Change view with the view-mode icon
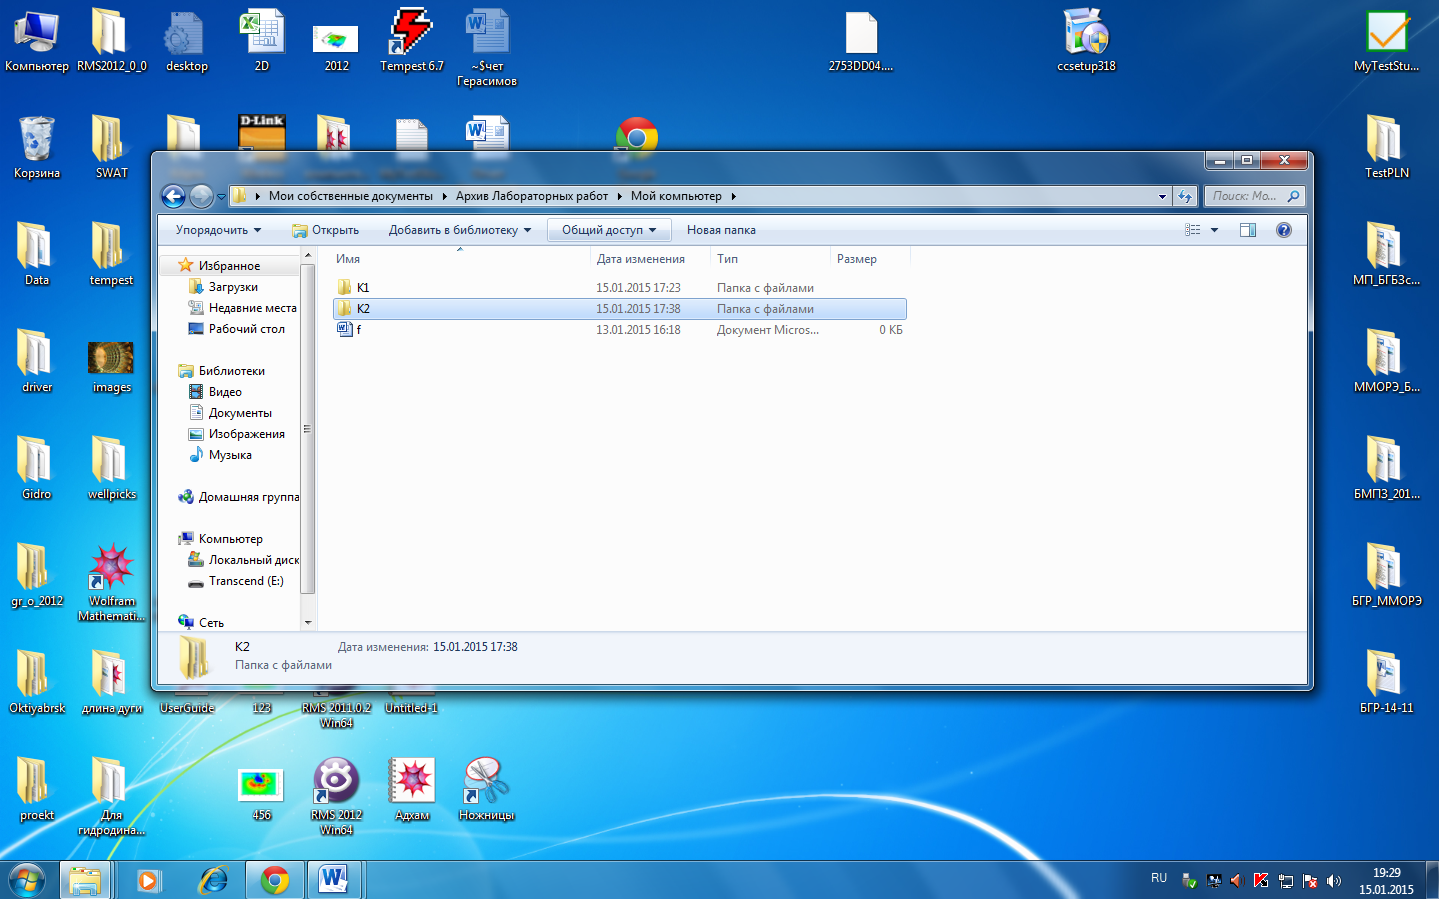The width and height of the screenshot is (1439, 899). [x=1193, y=230]
